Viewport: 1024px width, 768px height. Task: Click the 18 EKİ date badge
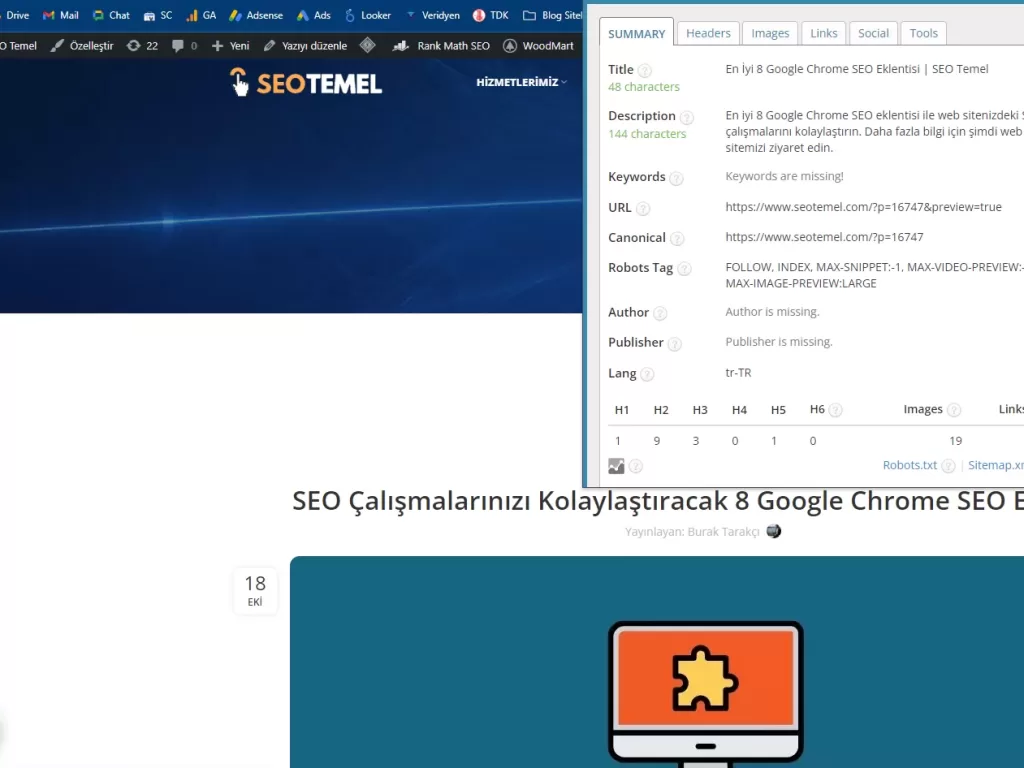click(255, 590)
